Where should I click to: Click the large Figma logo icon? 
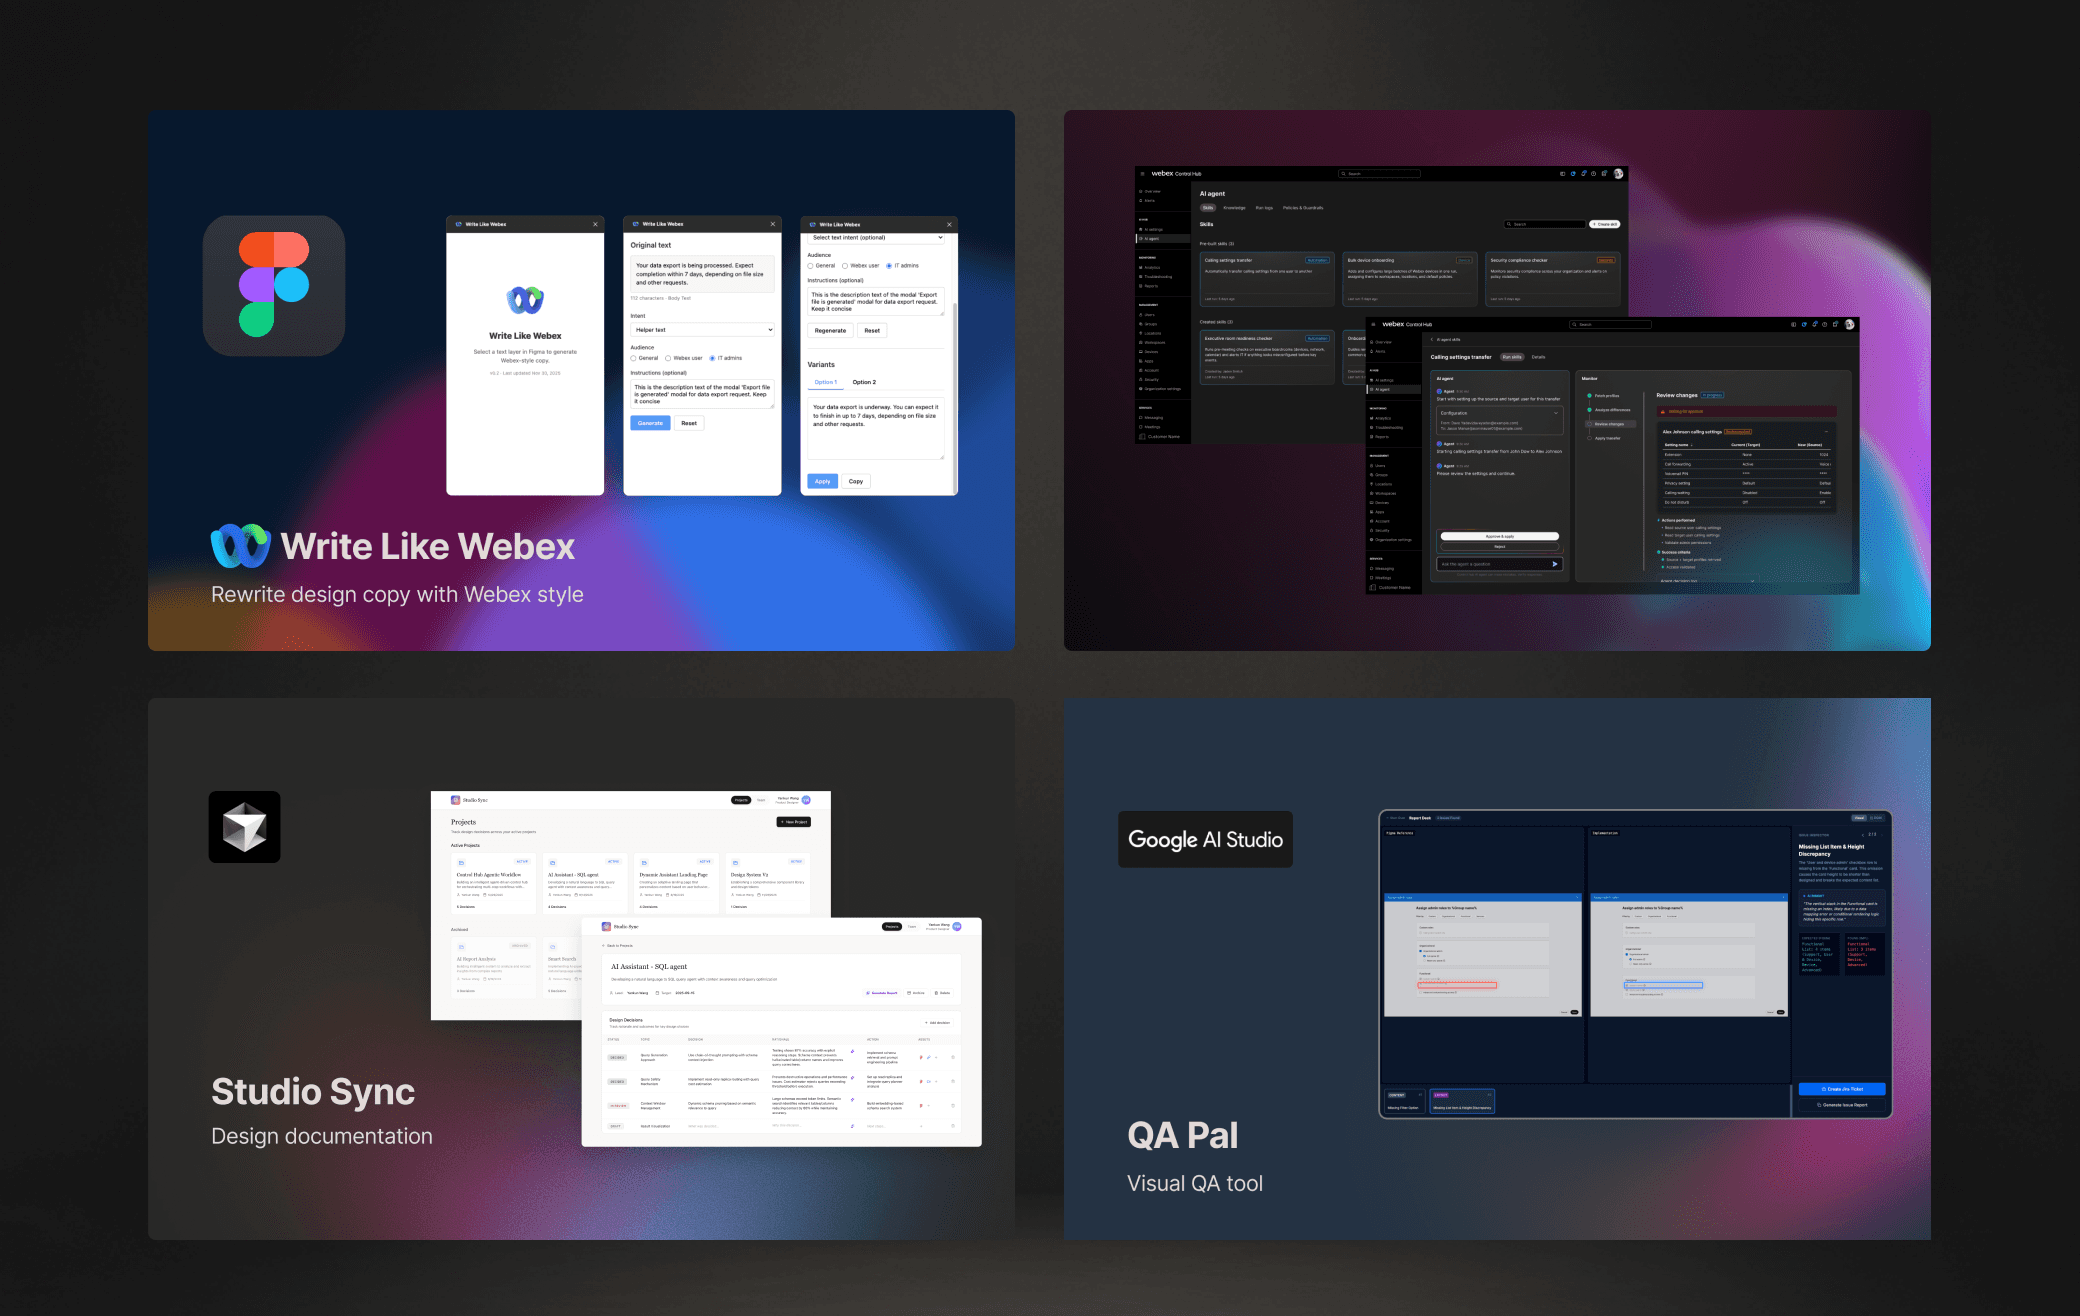[x=273, y=285]
